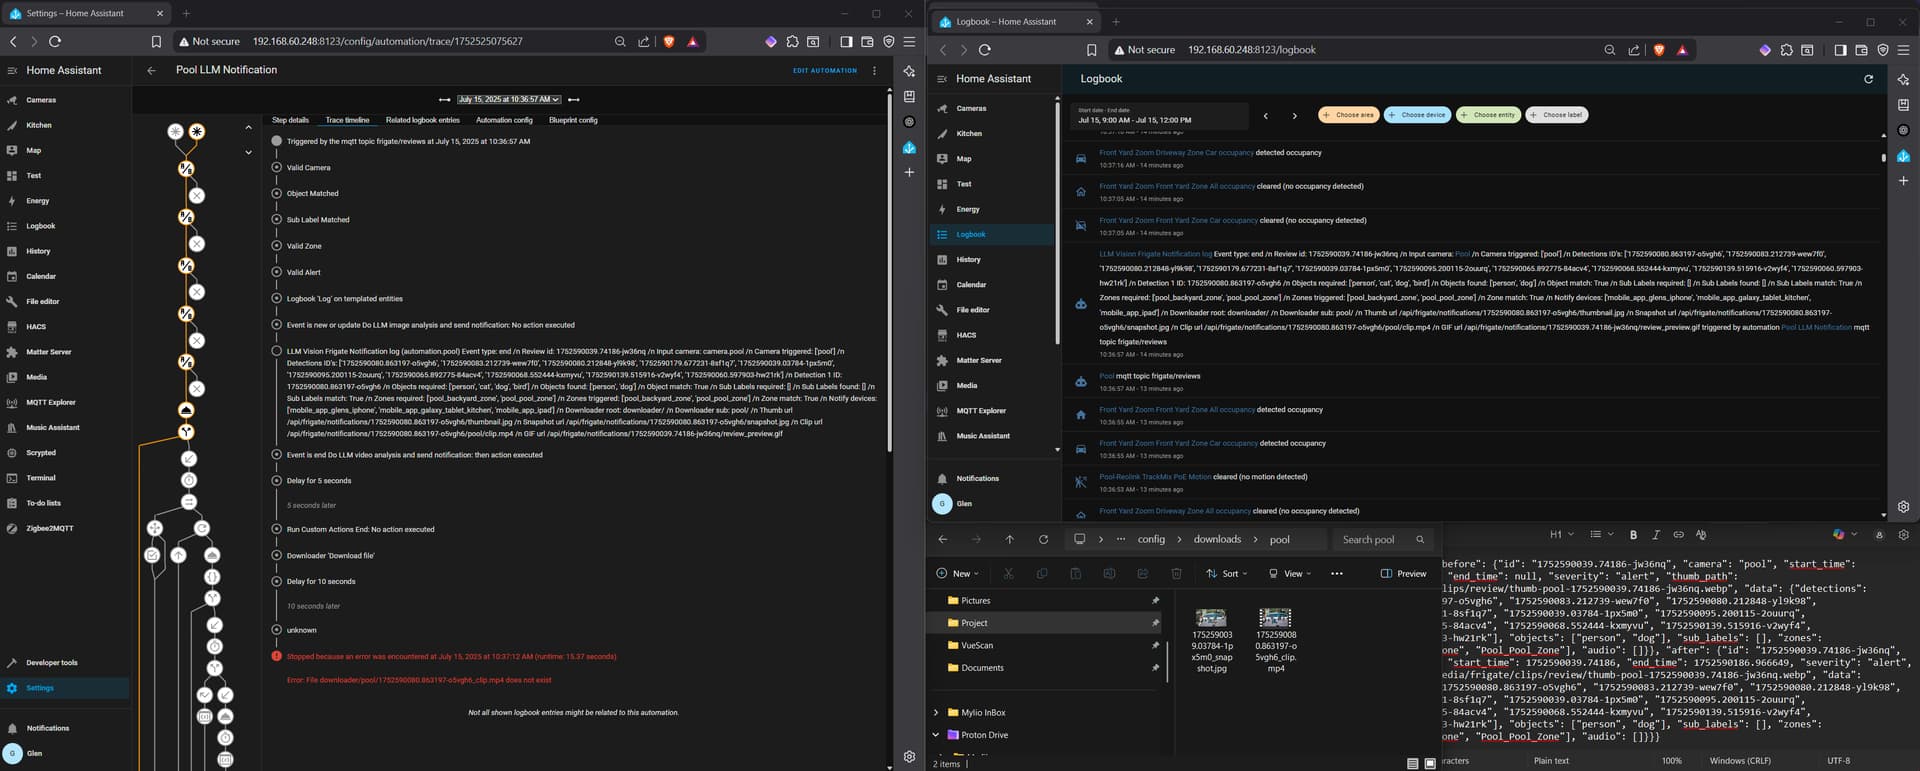Image resolution: width=1920 pixels, height=771 pixels.
Task: Open overflow menu beside Edit Automation
Action: pyautogui.click(x=874, y=70)
